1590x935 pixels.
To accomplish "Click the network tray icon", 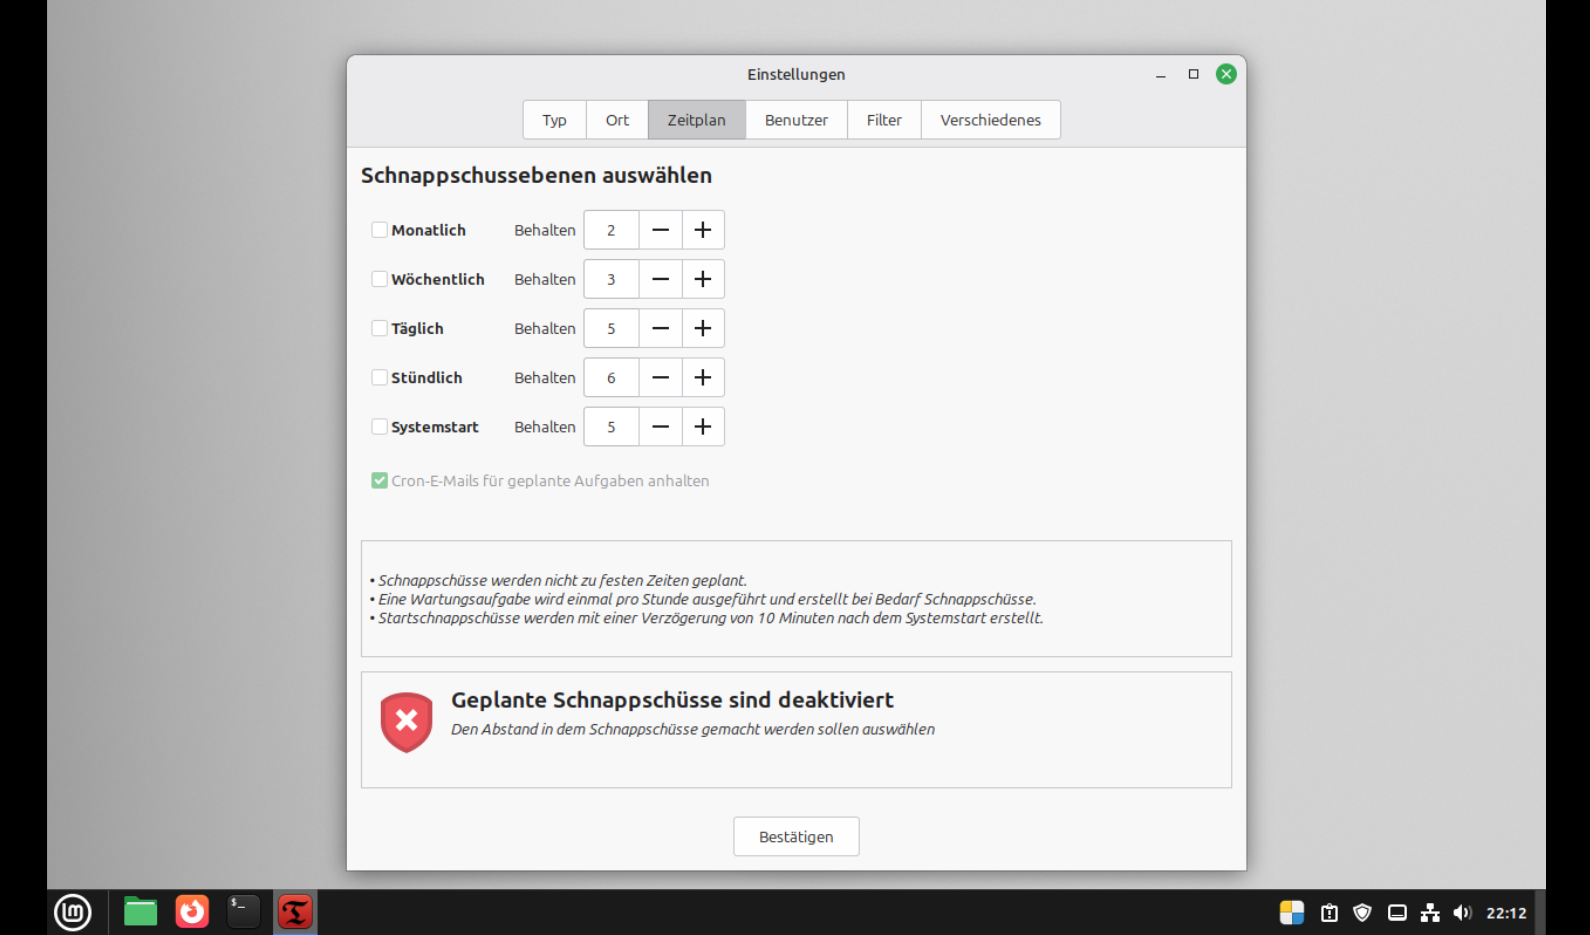I will 1430,912.
